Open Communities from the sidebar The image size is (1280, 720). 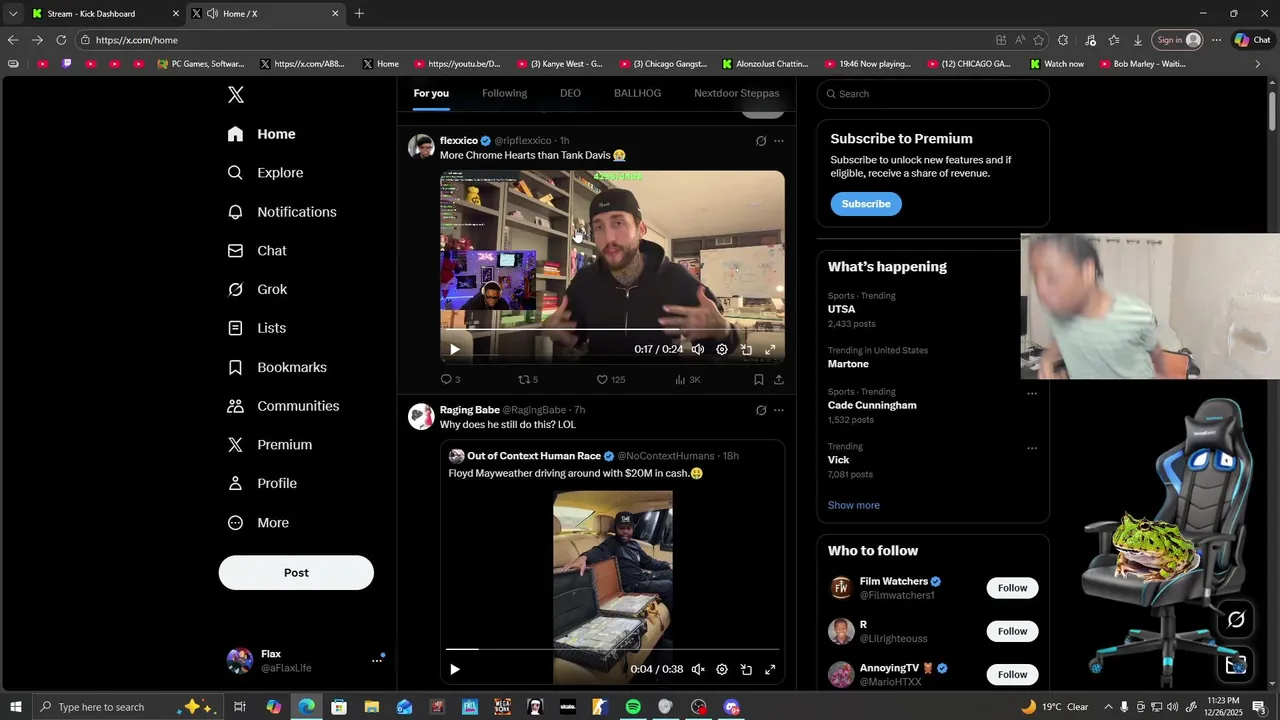[x=283, y=406]
